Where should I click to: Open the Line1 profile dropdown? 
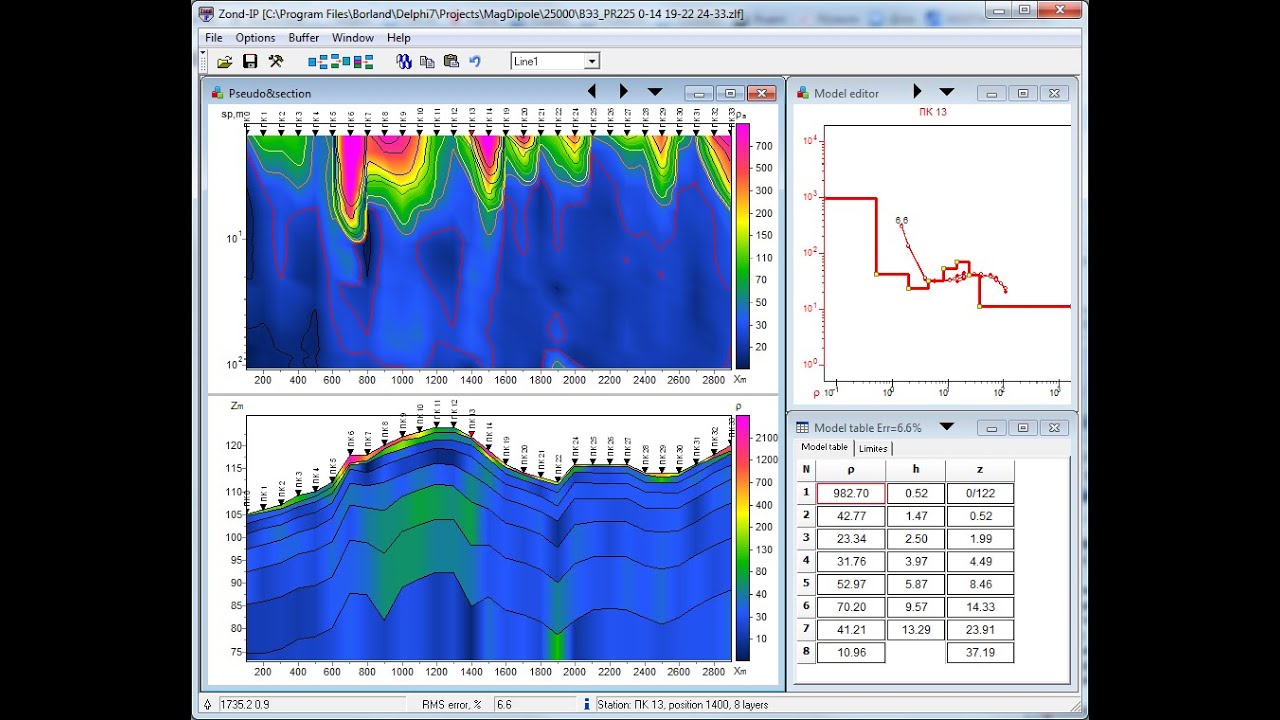pyautogui.click(x=592, y=62)
